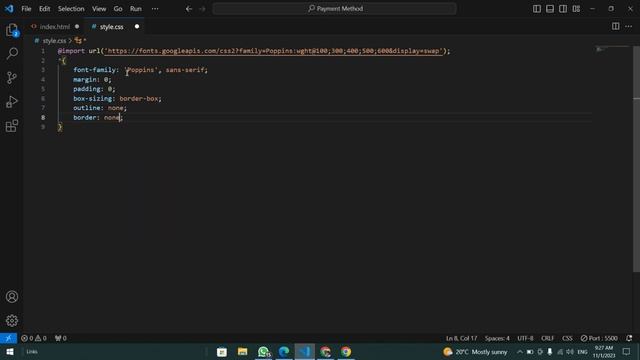Open the Google Fonts import URL link

[273, 51]
